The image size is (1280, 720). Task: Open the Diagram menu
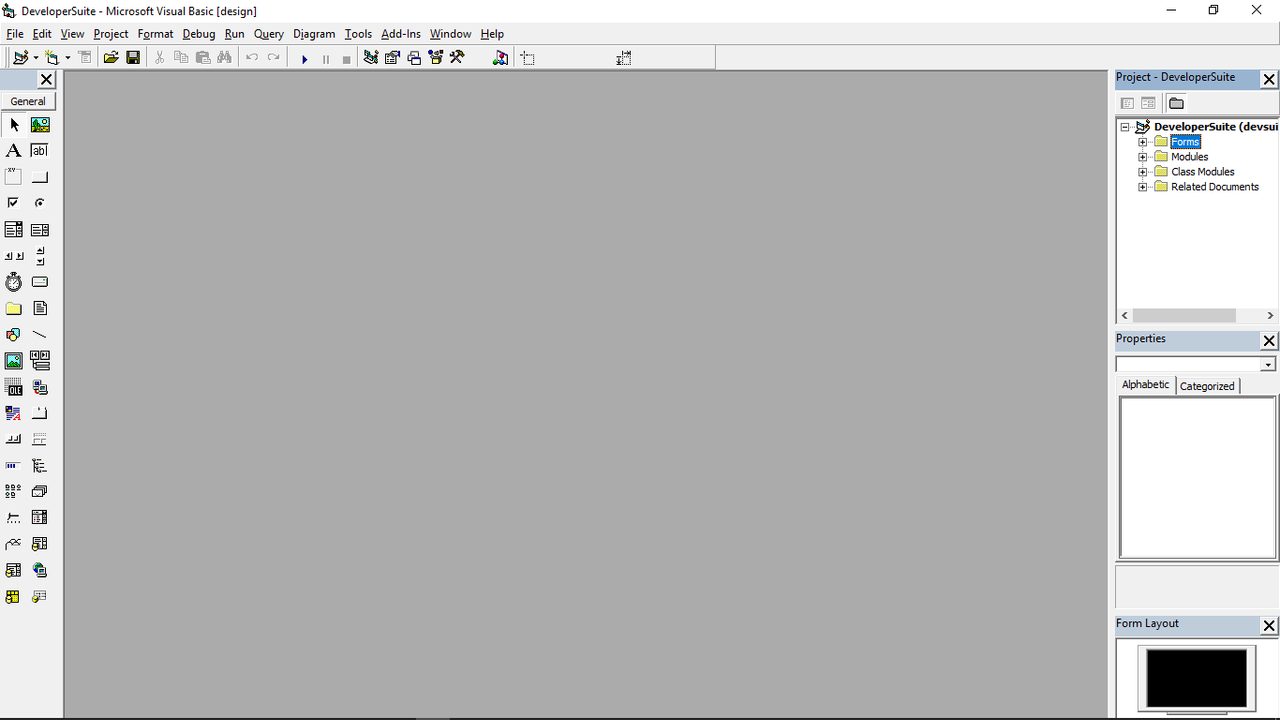tap(314, 34)
